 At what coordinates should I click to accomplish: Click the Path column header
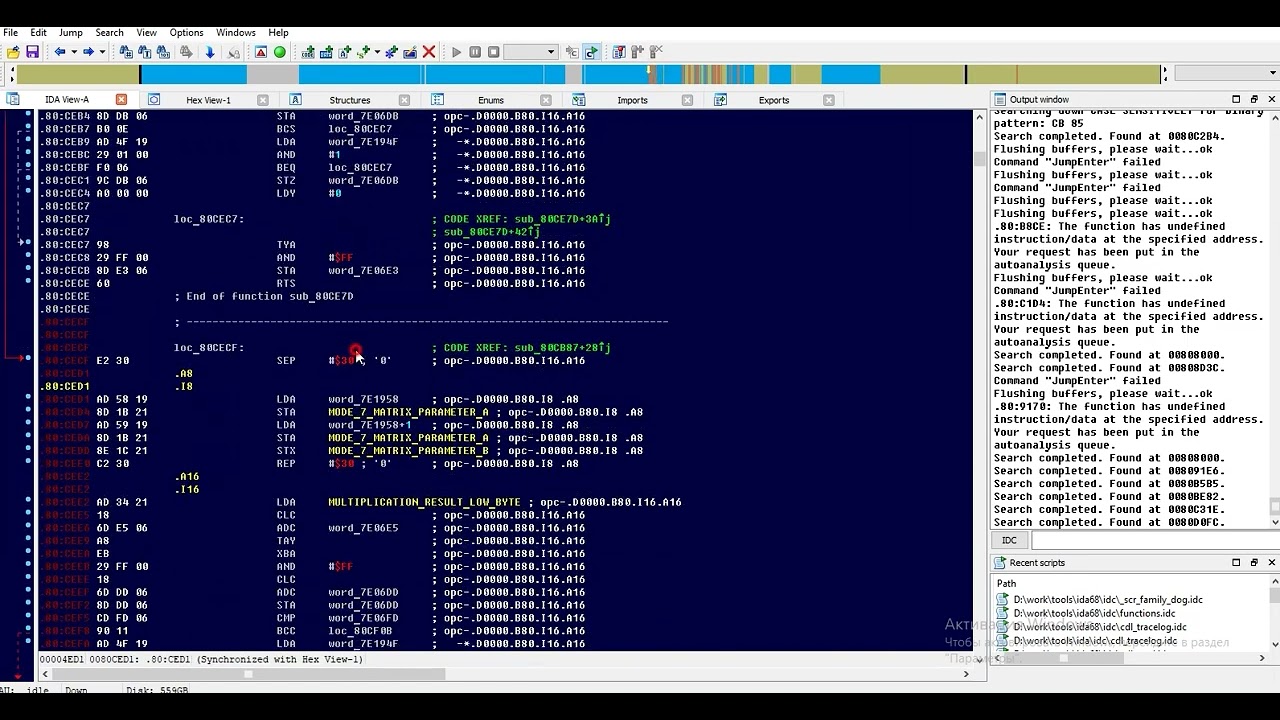[1006, 583]
